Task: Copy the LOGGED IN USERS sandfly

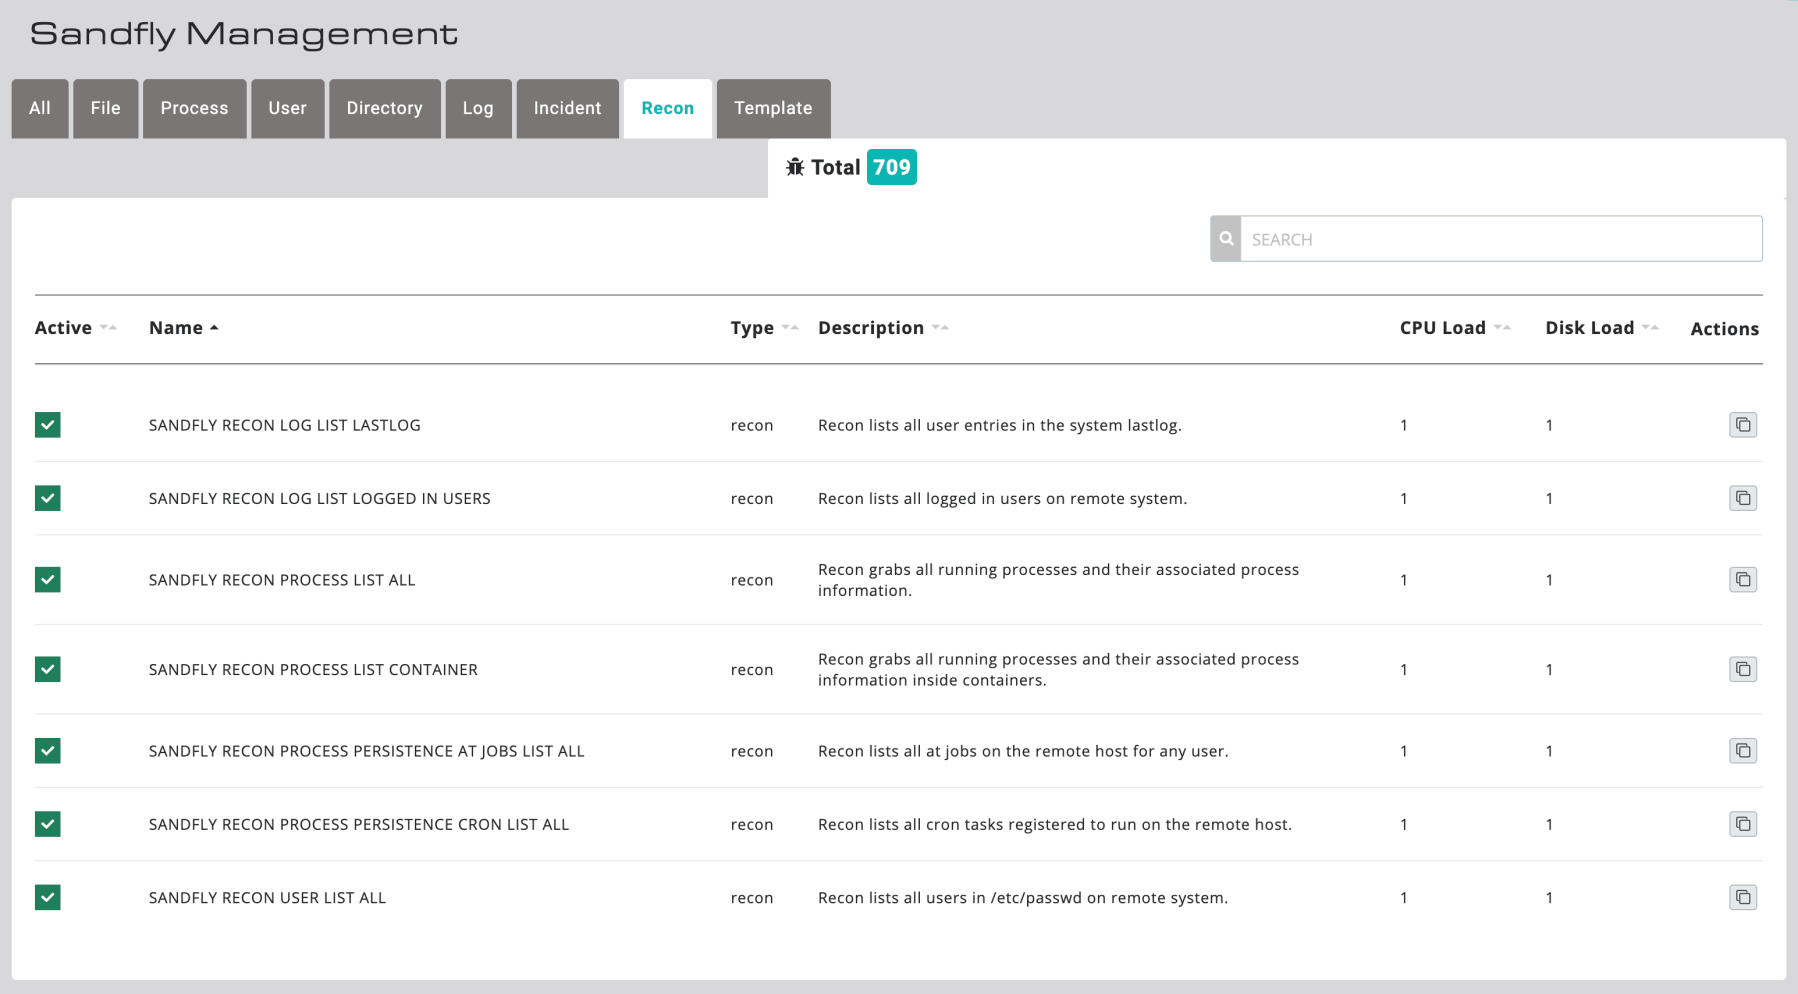Action: [x=1743, y=498]
